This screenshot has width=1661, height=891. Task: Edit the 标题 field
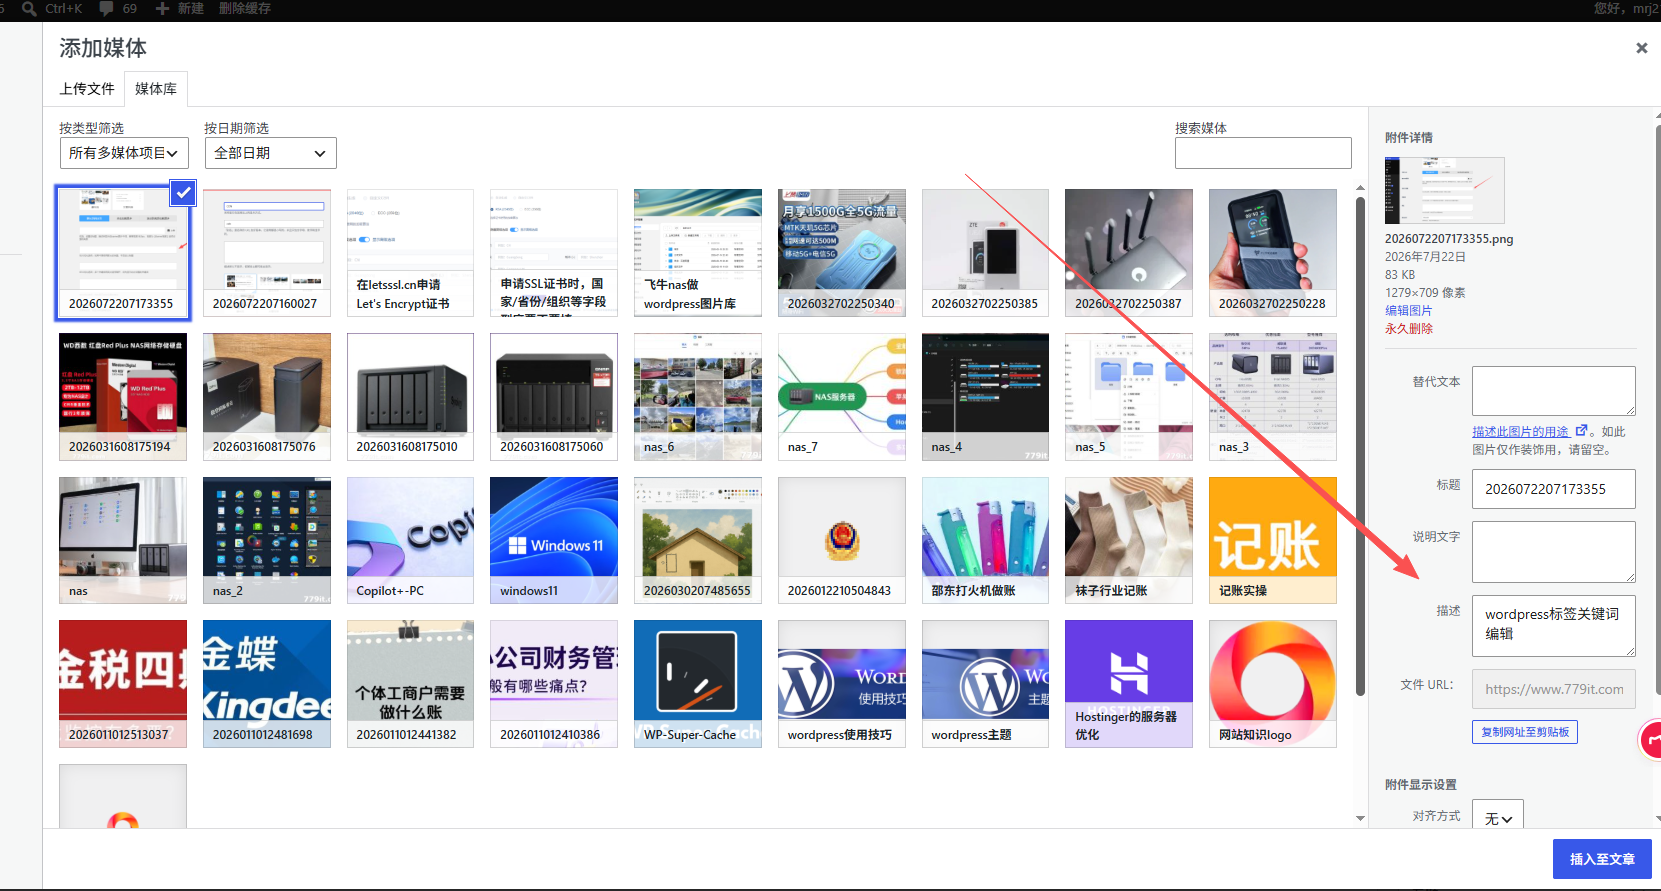[1554, 489]
